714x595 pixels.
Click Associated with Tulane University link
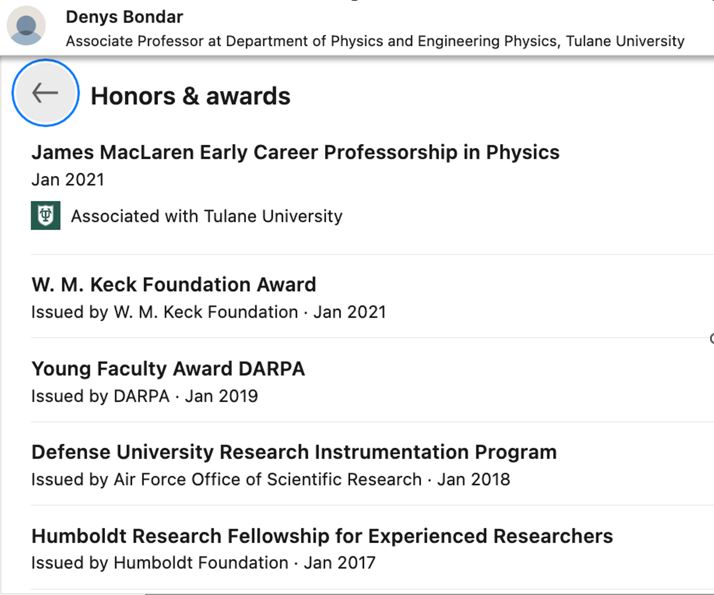(207, 216)
